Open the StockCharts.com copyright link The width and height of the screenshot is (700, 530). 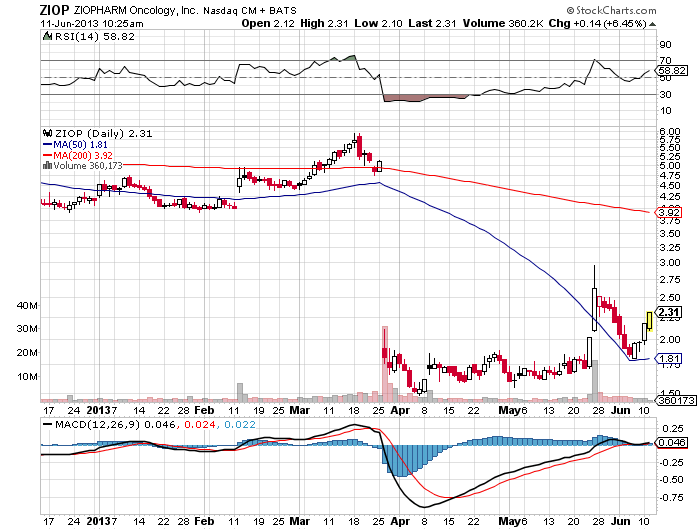coord(611,10)
